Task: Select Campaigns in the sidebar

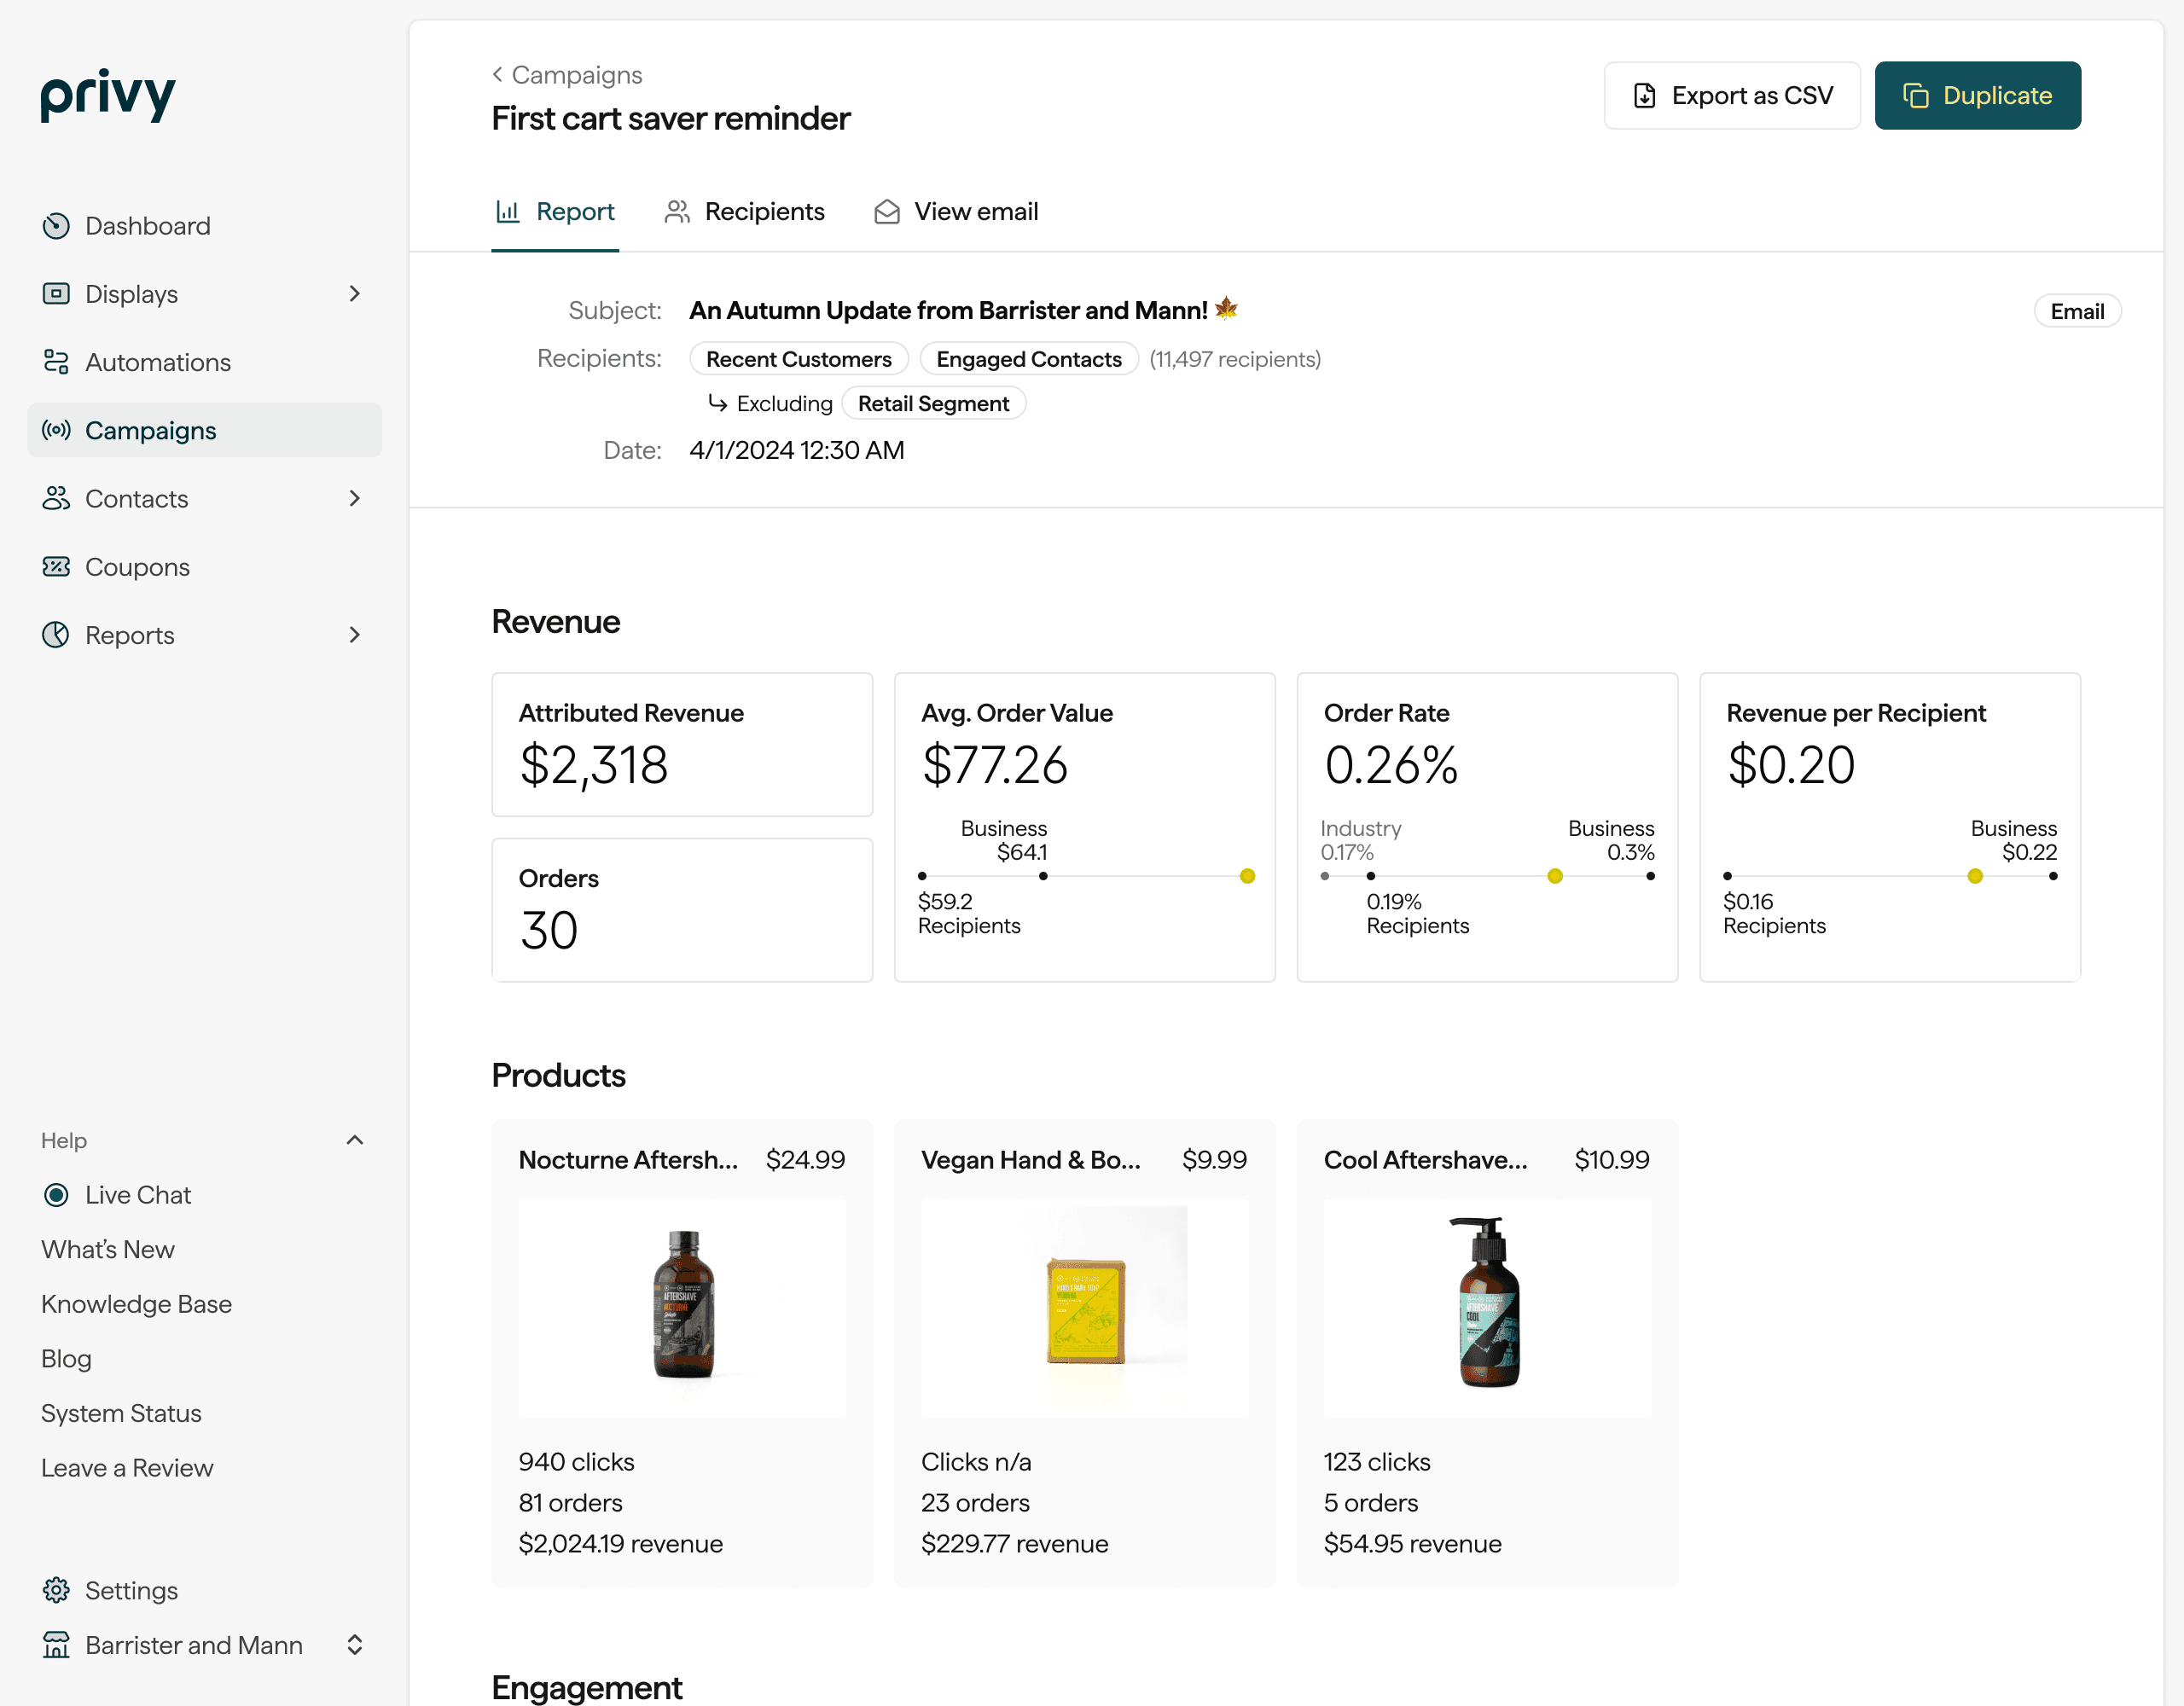Action: coord(204,430)
